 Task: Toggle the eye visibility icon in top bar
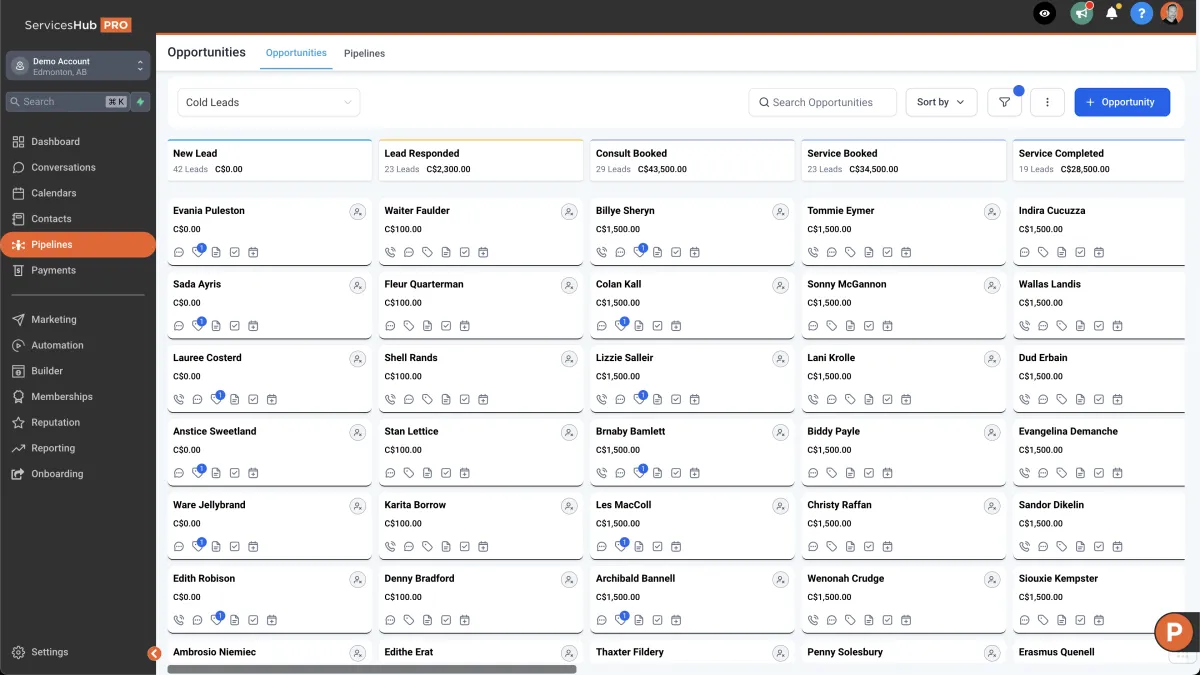point(1044,14)
